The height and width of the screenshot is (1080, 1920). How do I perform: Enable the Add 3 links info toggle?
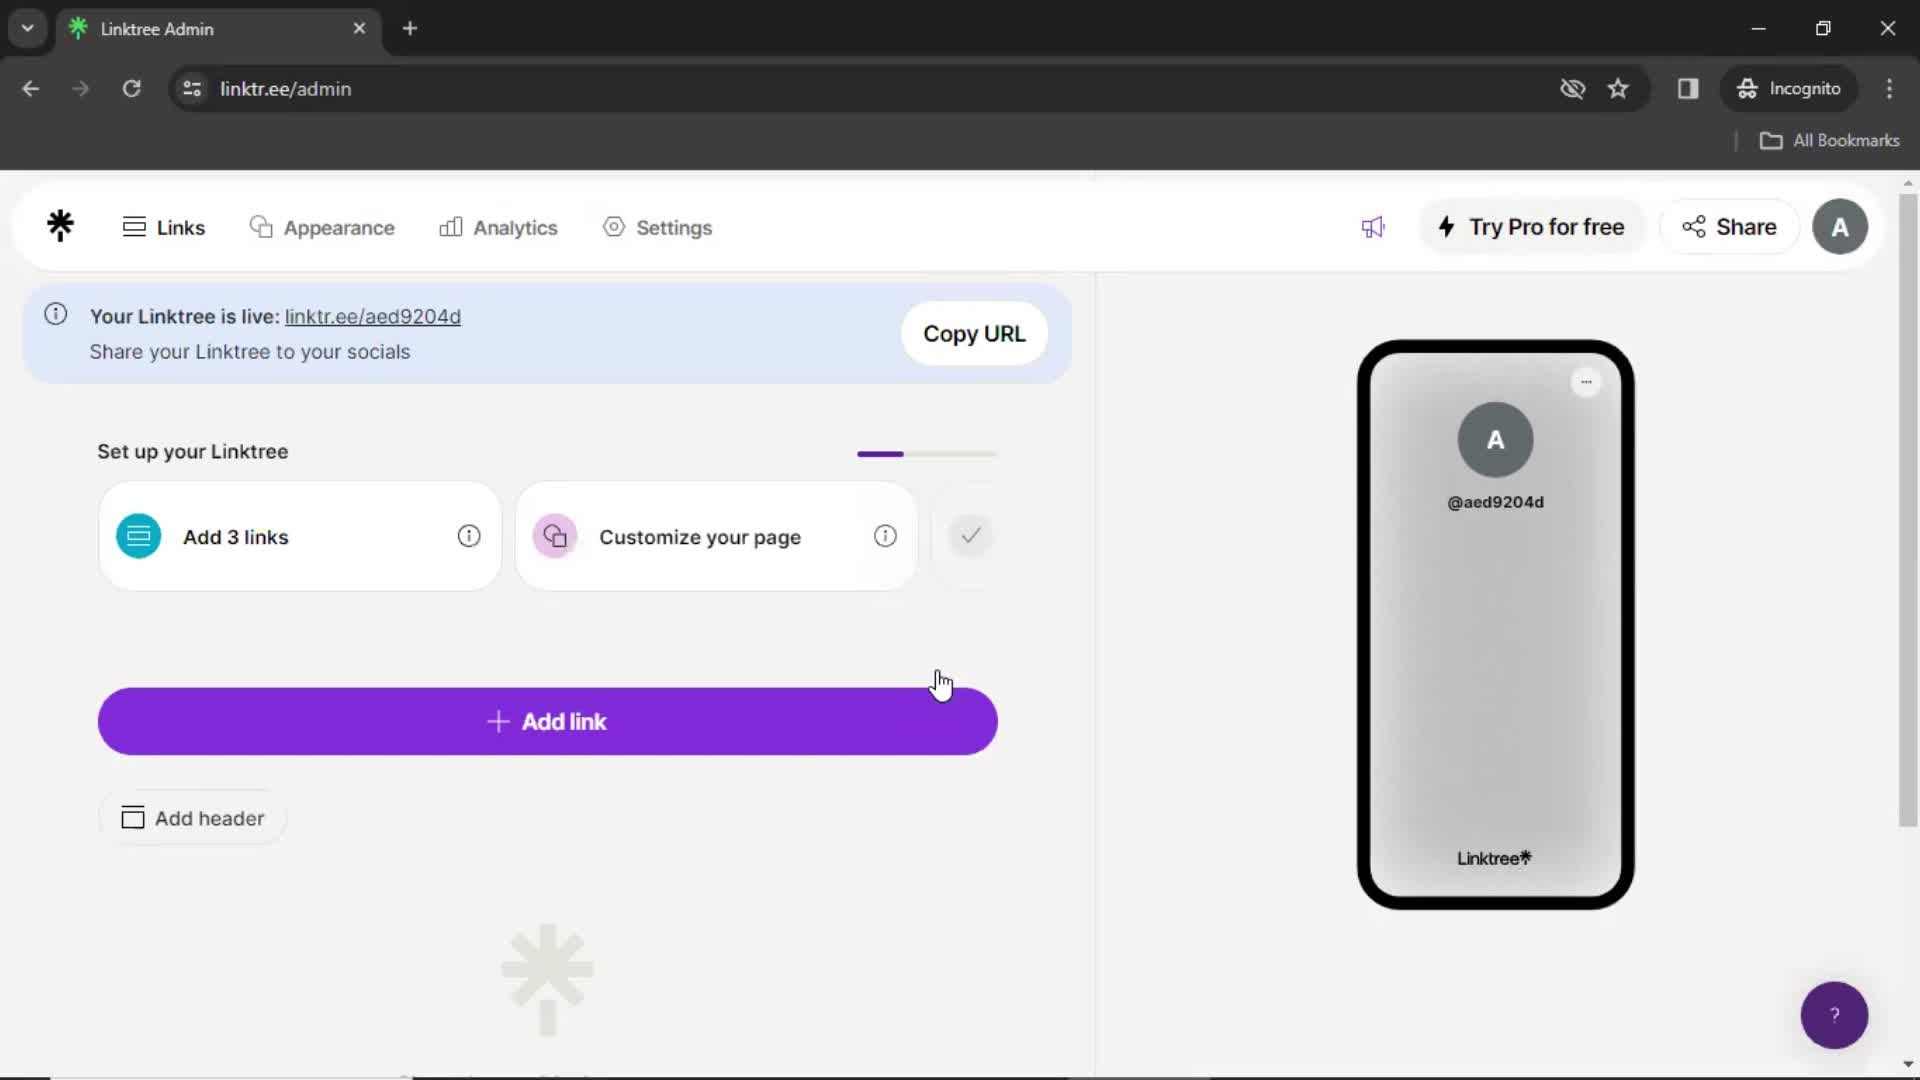click(468, 537)
